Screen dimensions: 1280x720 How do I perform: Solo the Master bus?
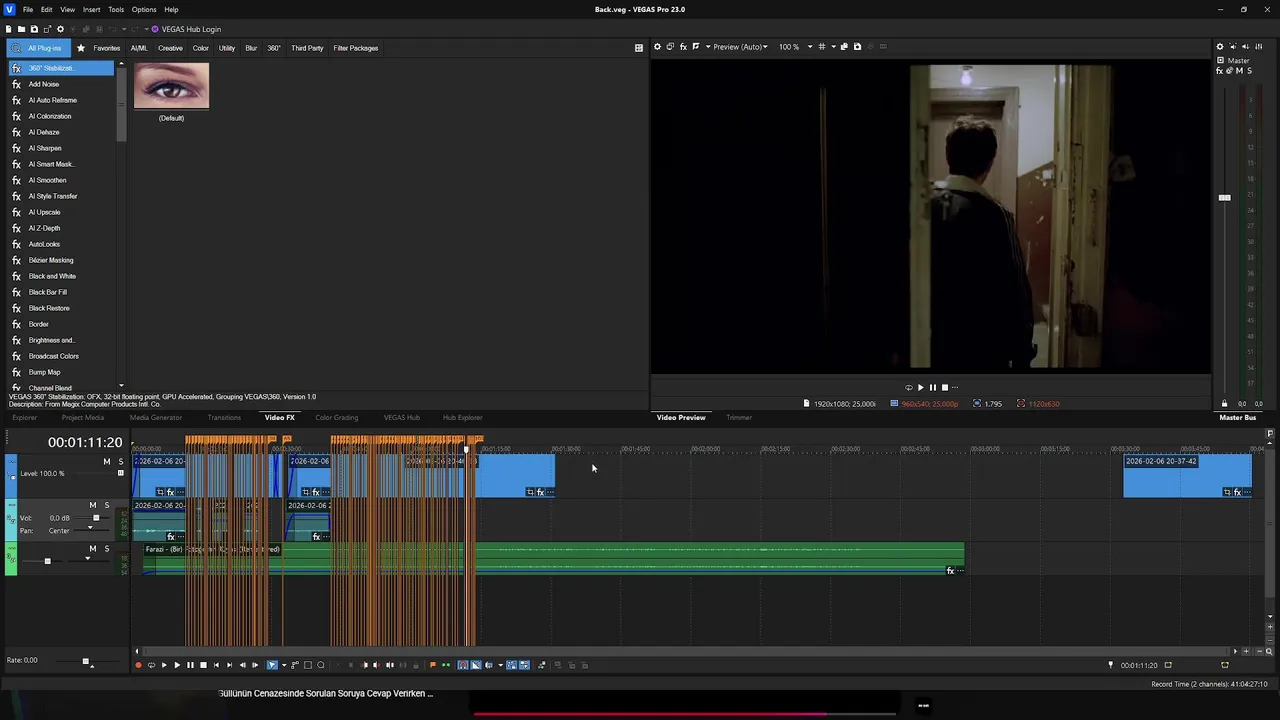[x=1249, y=71]
